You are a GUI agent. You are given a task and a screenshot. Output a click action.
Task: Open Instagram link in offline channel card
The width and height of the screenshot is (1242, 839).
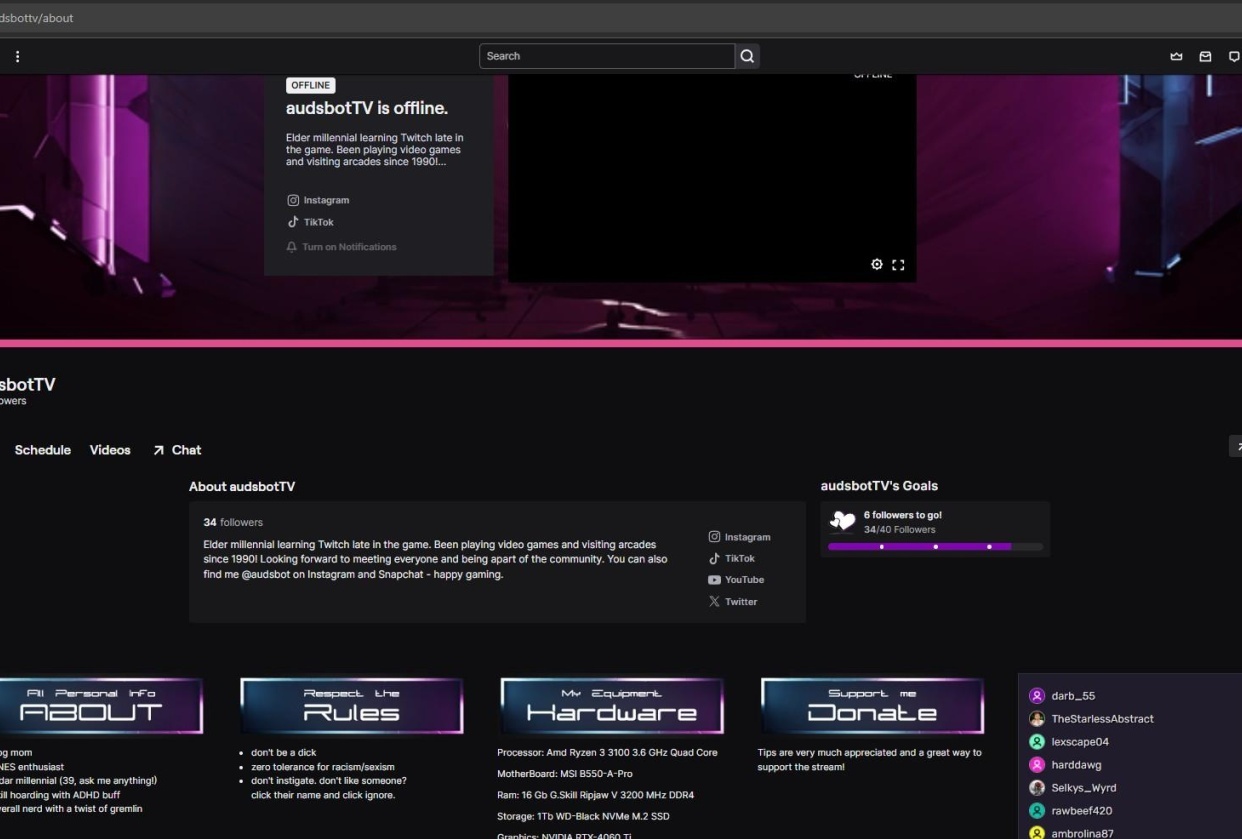coord(318,200)
